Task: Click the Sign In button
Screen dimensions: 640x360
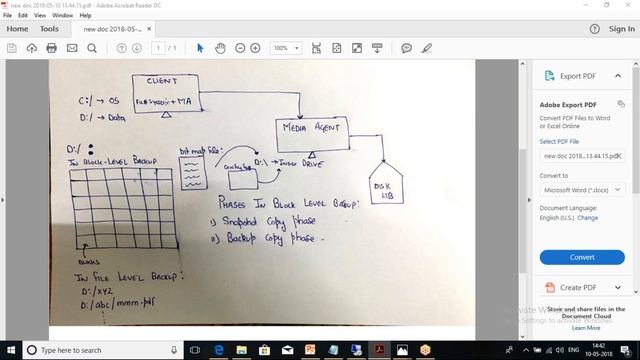Action: click(622, 29)
